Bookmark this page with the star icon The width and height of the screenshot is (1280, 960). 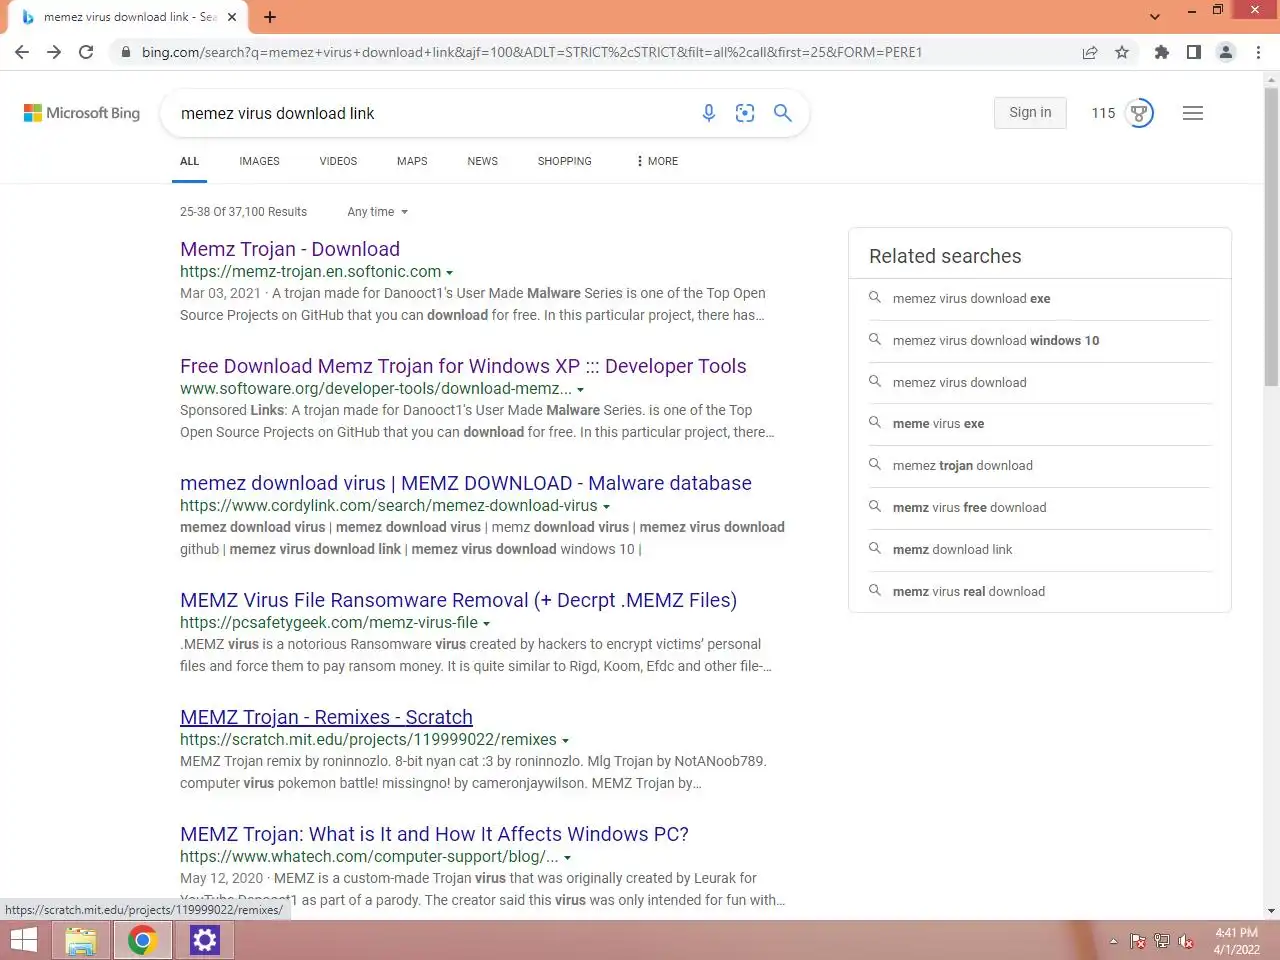click(1122, 52)
